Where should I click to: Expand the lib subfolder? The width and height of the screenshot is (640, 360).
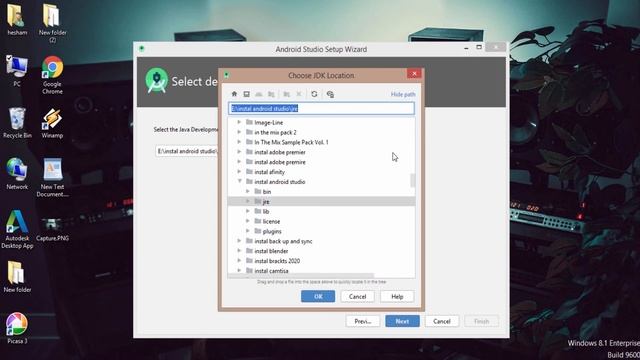pyautogui.click(x=248, y=211)
